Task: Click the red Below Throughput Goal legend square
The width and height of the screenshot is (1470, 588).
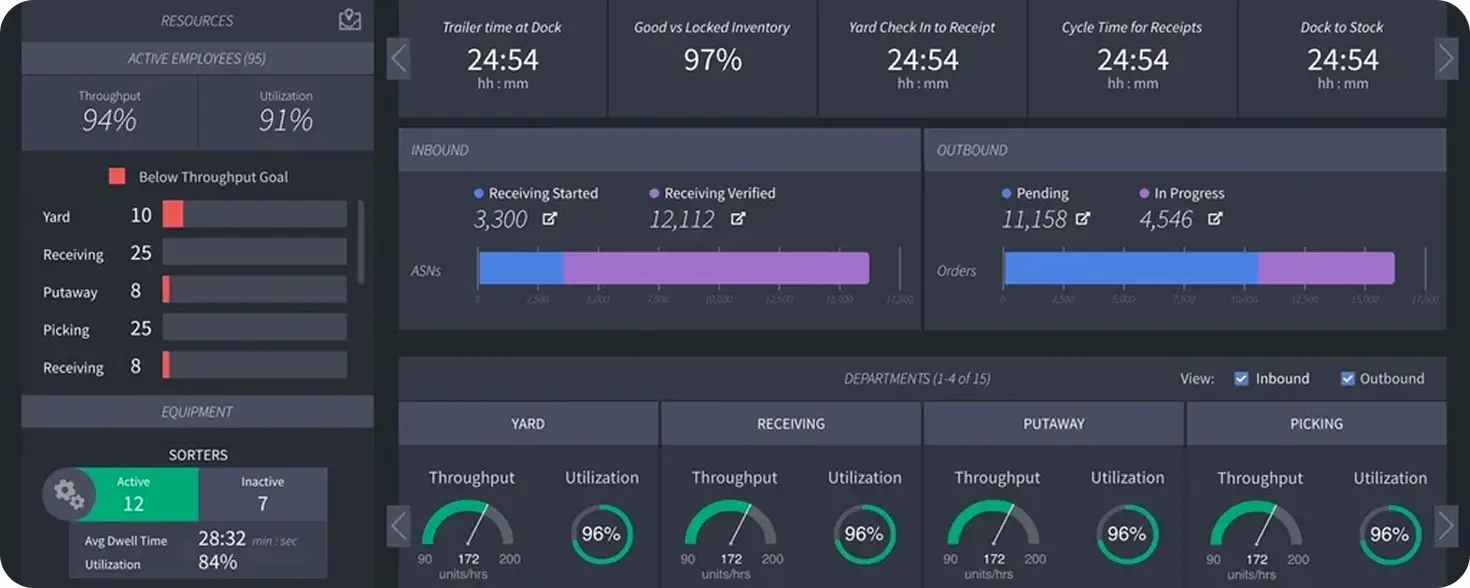Action: 117,177
